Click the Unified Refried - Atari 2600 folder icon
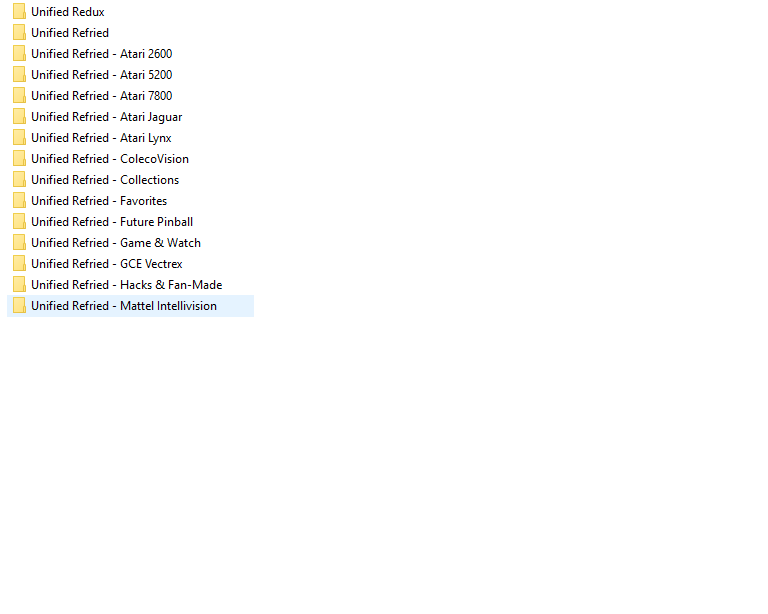The image size is (768, 614). tap(19, 53)
